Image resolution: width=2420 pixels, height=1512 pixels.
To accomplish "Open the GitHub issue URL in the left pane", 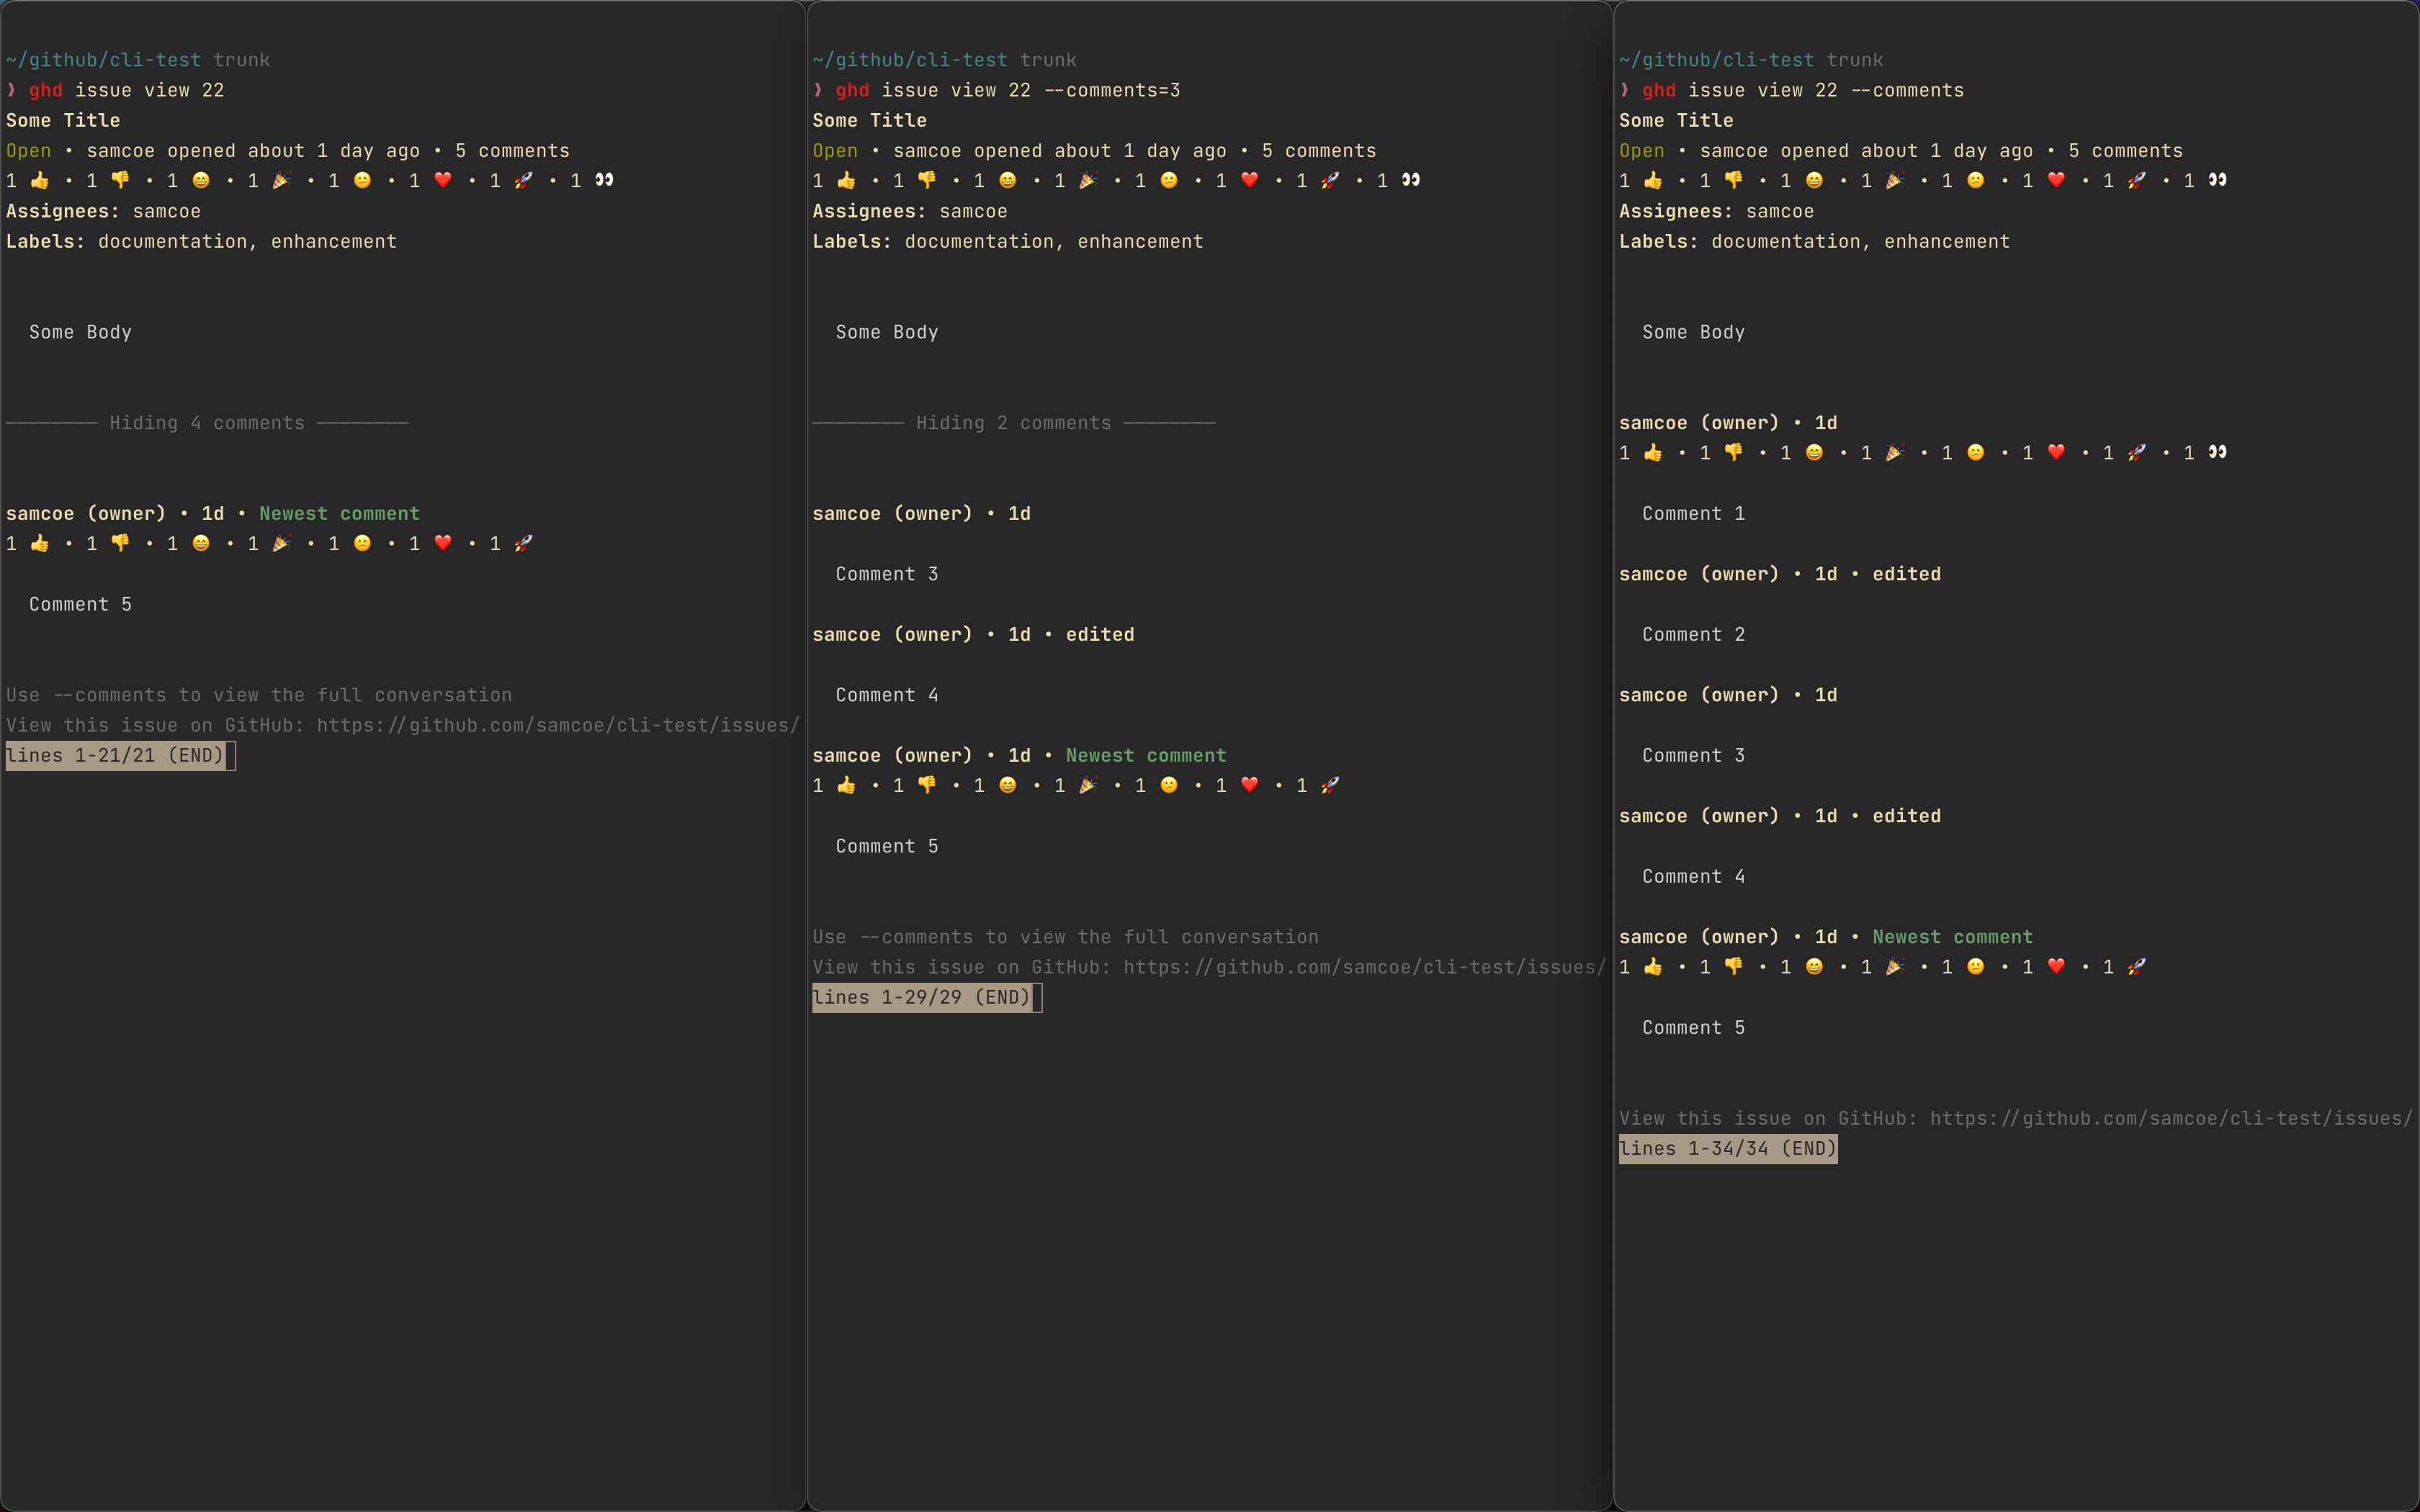I will pyautogui.click(x=557, y=725).
